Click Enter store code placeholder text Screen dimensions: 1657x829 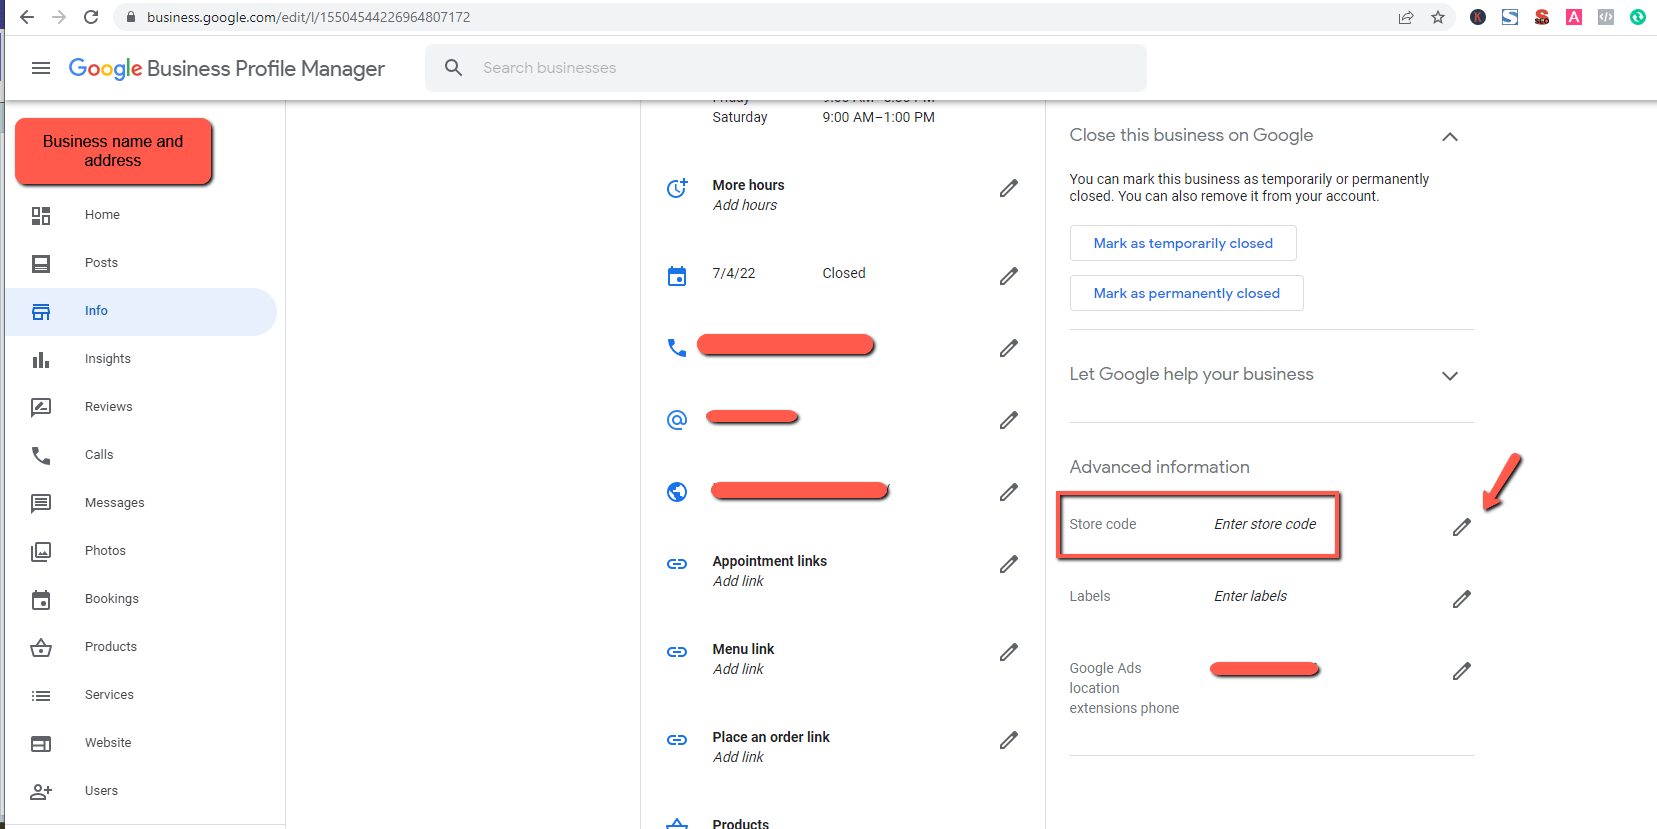[x=1265, y=524]
